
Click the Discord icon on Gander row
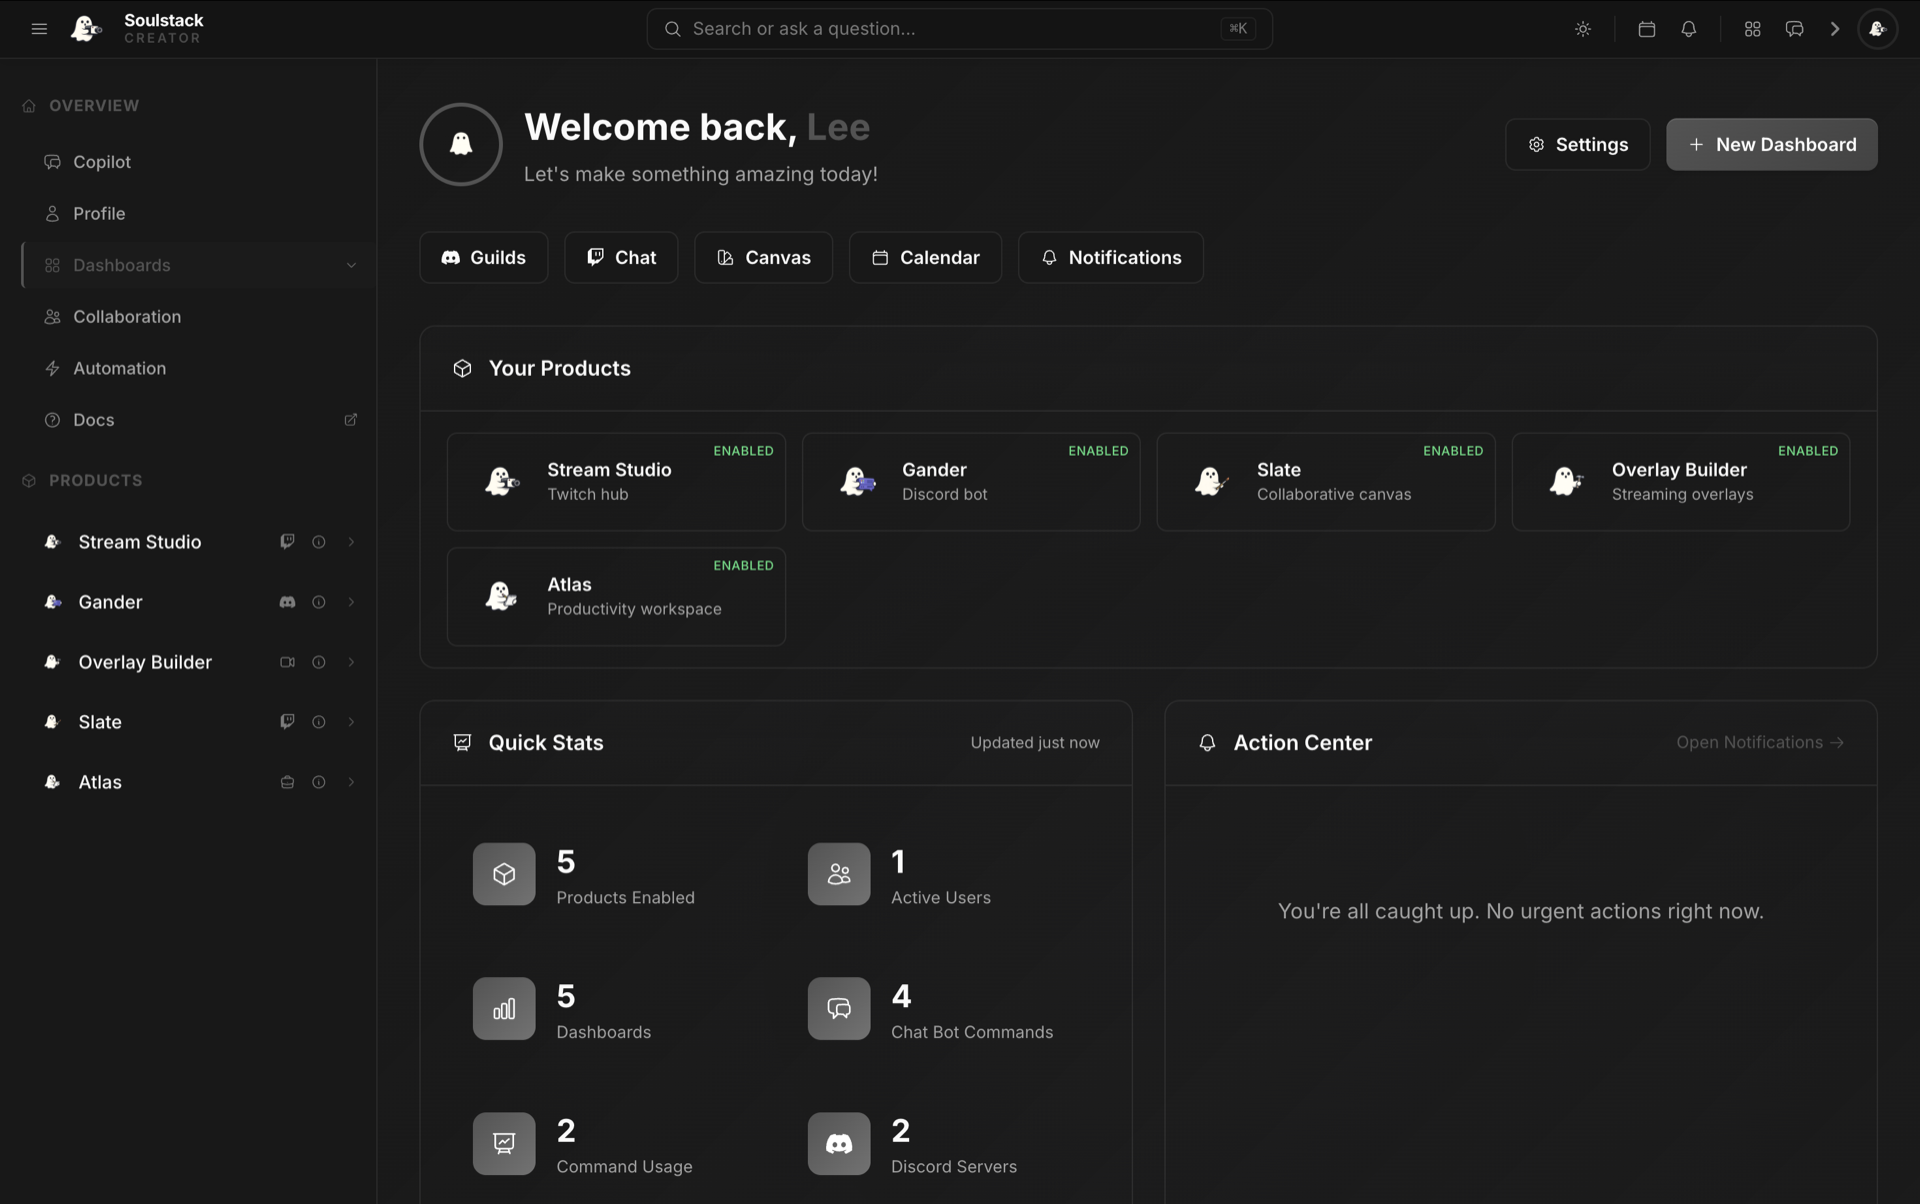[287, 602]
